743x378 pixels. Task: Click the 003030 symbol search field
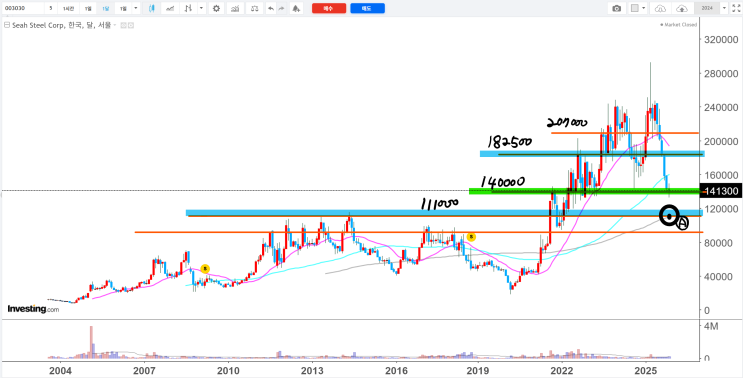23,8
